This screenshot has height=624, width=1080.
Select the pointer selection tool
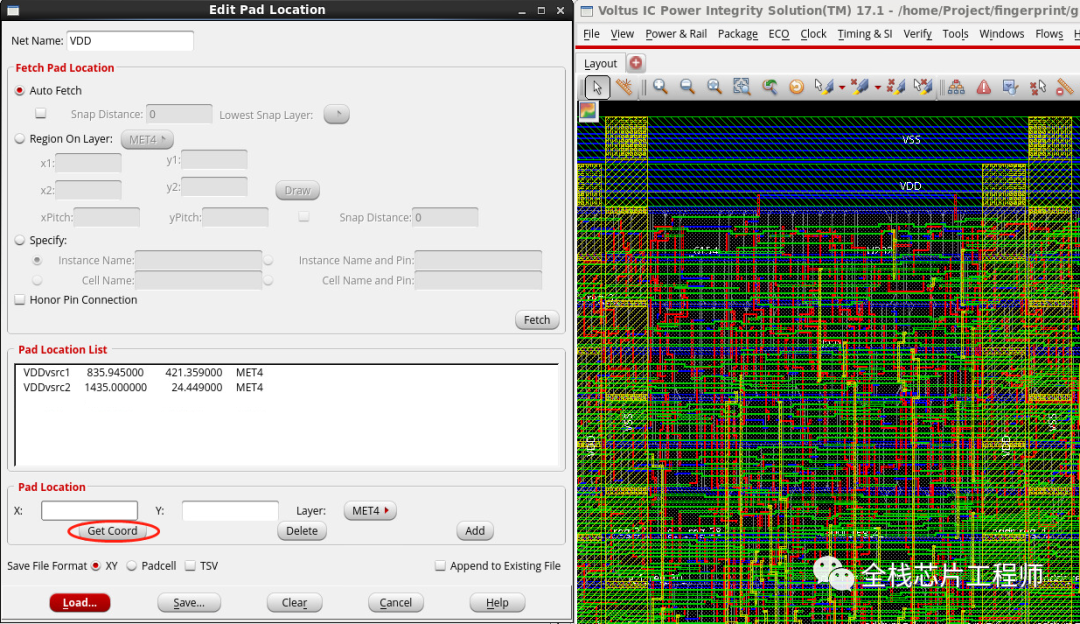596,87
